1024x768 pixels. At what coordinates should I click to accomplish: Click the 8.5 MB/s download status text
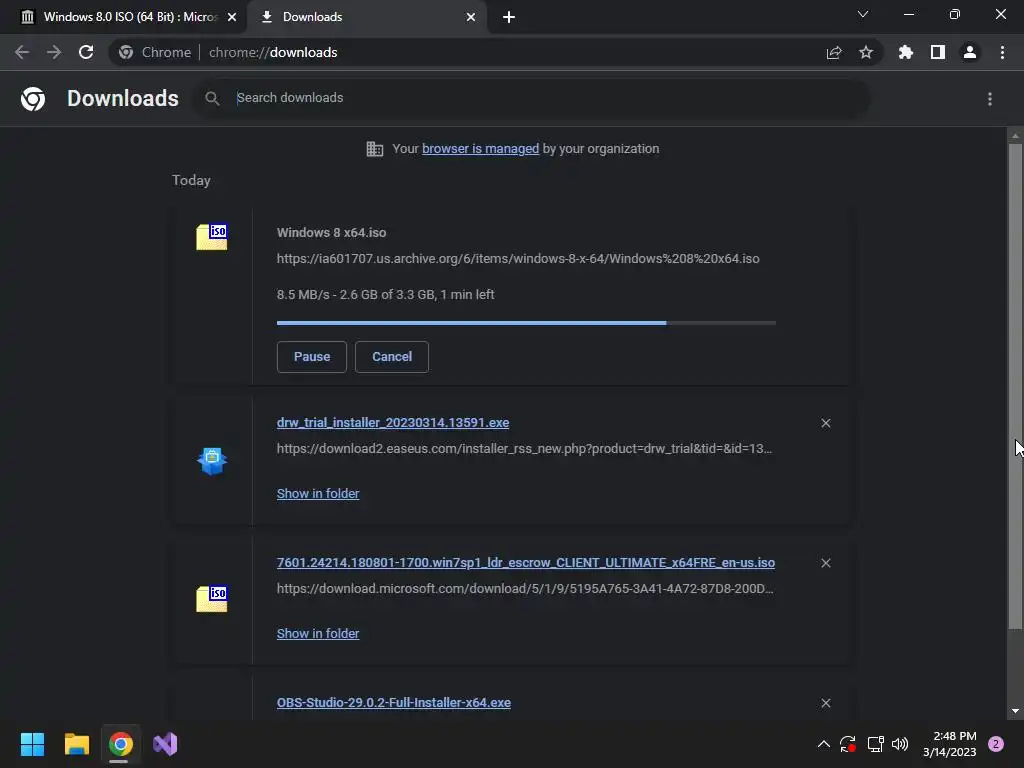coord(385,295)
